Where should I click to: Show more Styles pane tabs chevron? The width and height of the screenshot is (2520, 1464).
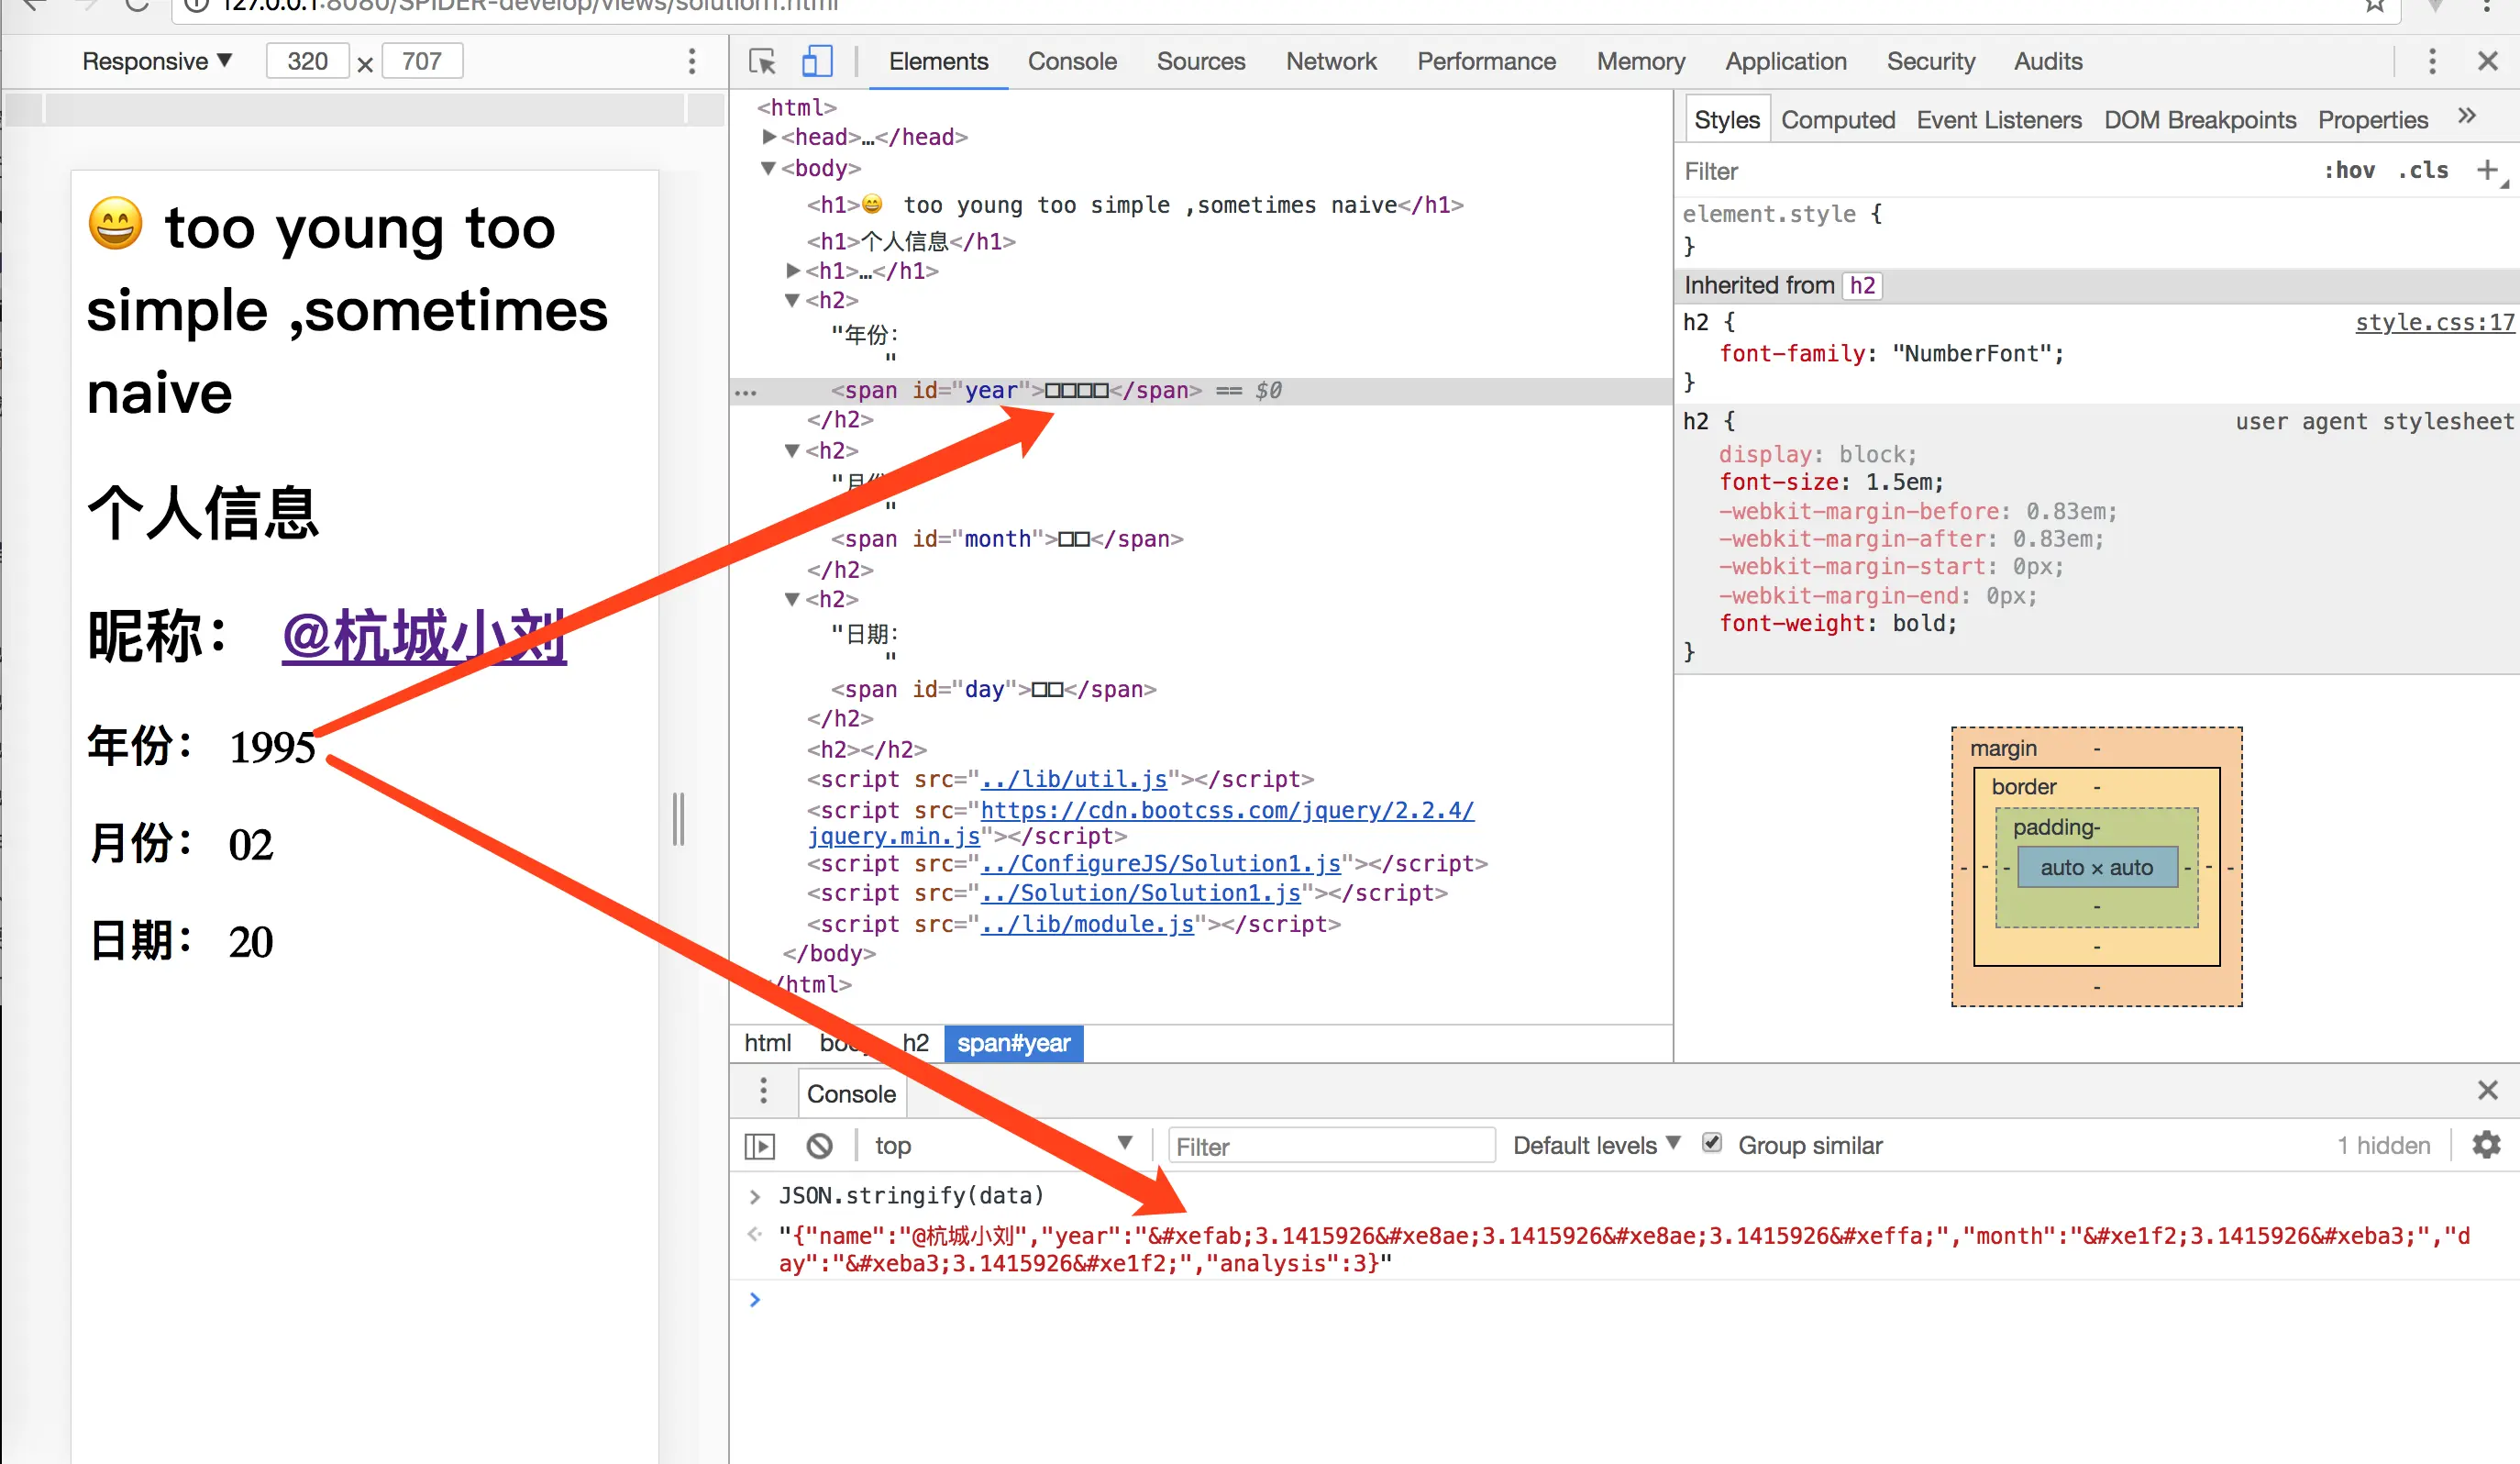point(2467,117)
